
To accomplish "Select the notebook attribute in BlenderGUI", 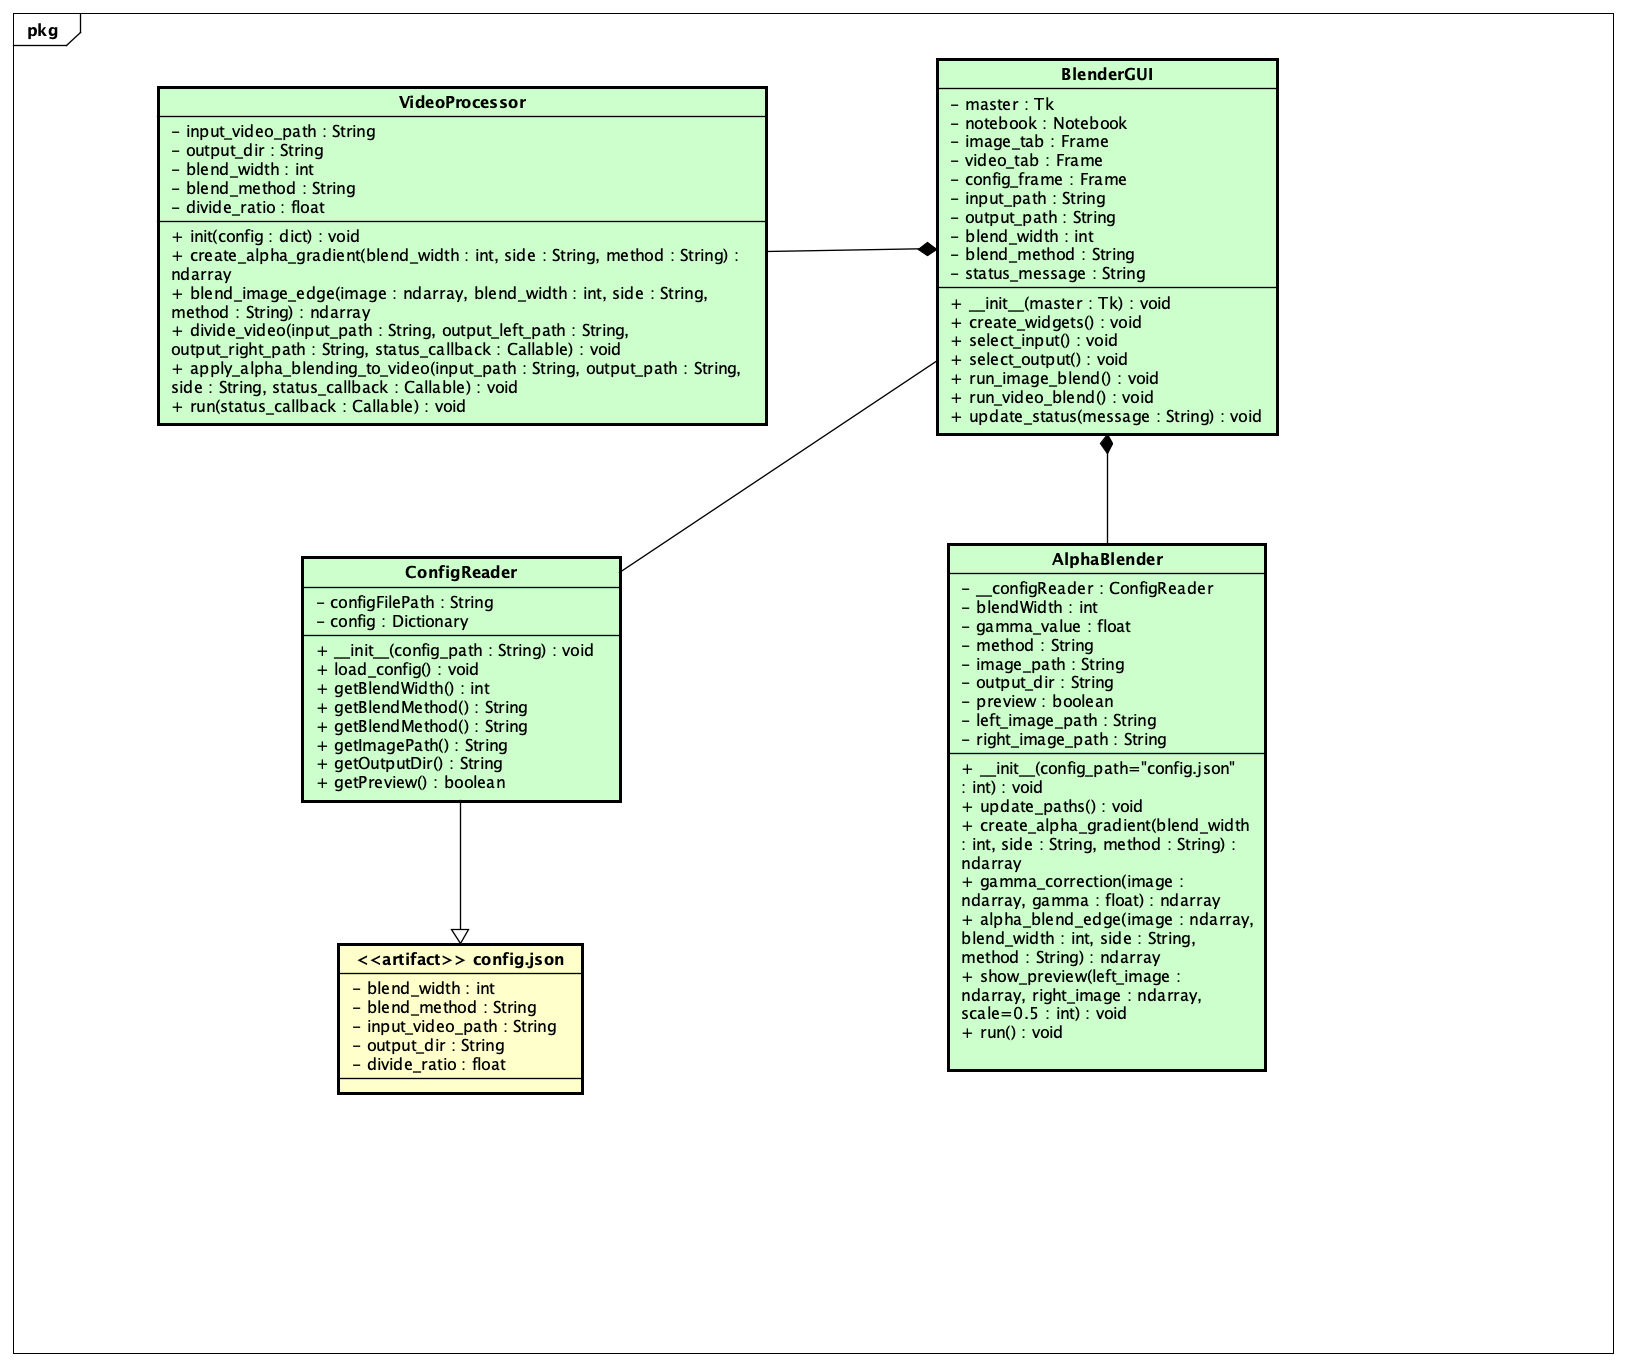I will click(x=1045, y=123).
